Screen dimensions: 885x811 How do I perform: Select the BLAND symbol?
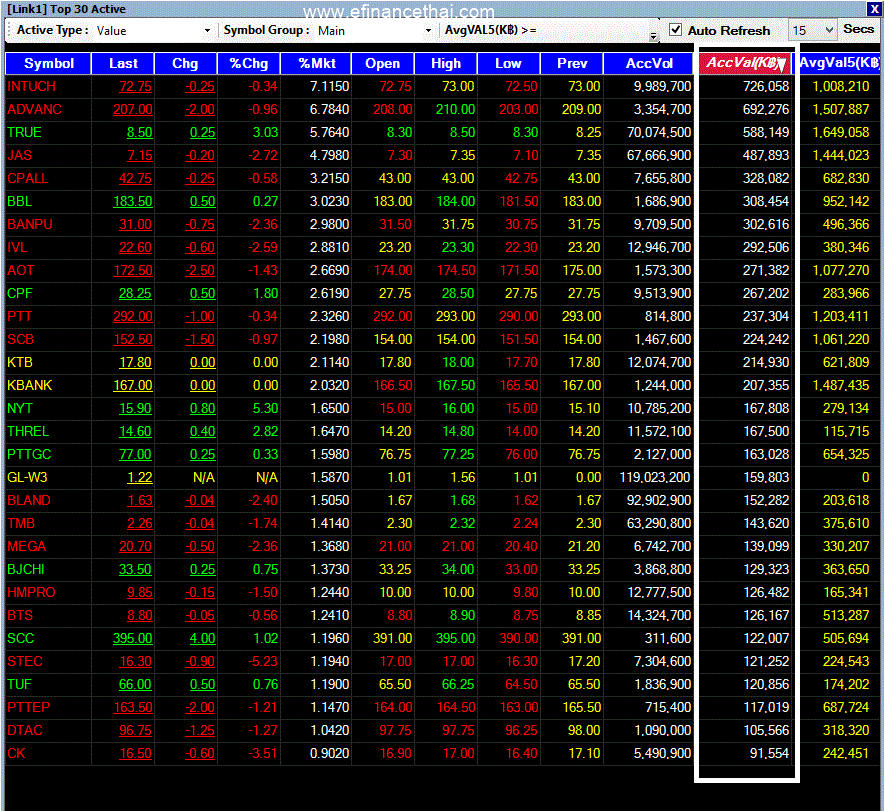(29, 501)
